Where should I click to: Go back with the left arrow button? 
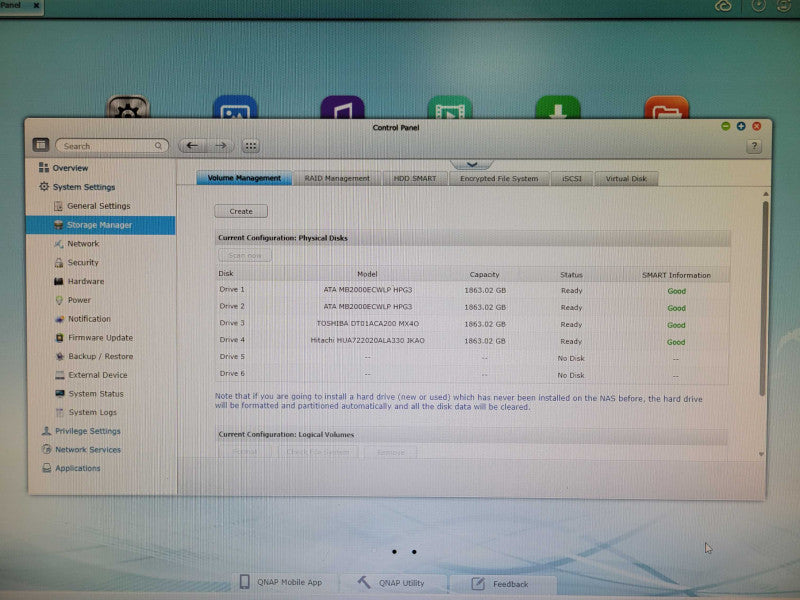click(x=192, y=146)
